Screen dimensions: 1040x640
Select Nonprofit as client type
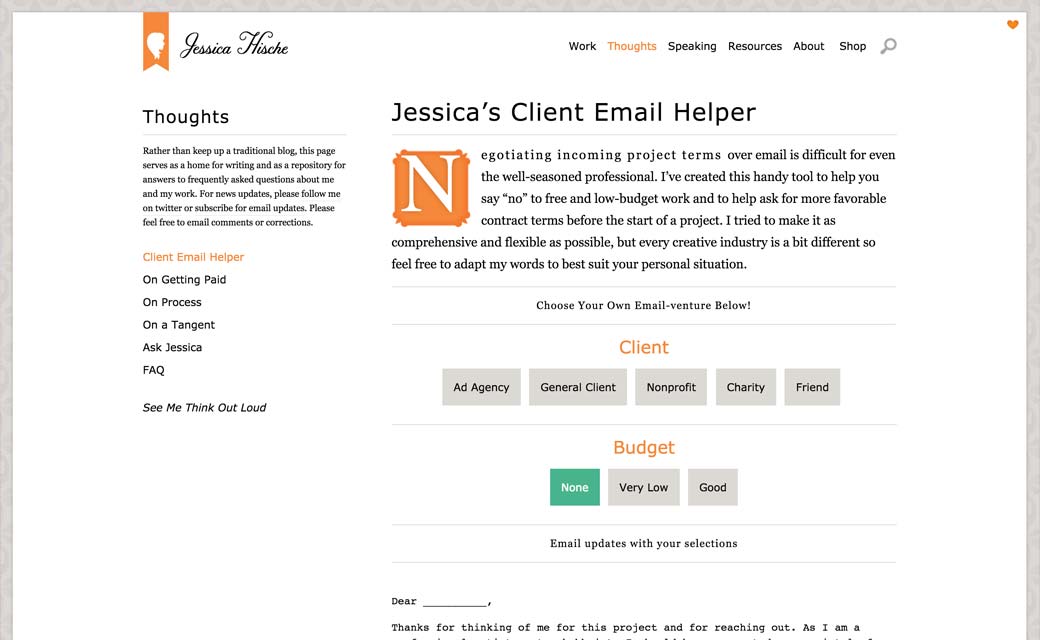click(x=671, y=387)
